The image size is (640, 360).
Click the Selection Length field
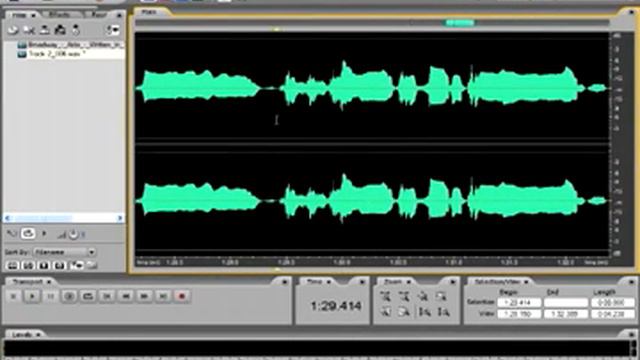coord(613,302)
